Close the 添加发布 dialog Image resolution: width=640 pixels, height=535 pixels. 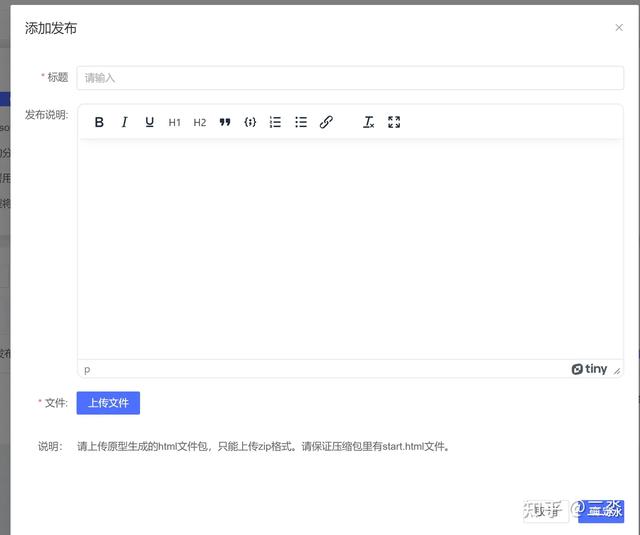coord(619,27)
